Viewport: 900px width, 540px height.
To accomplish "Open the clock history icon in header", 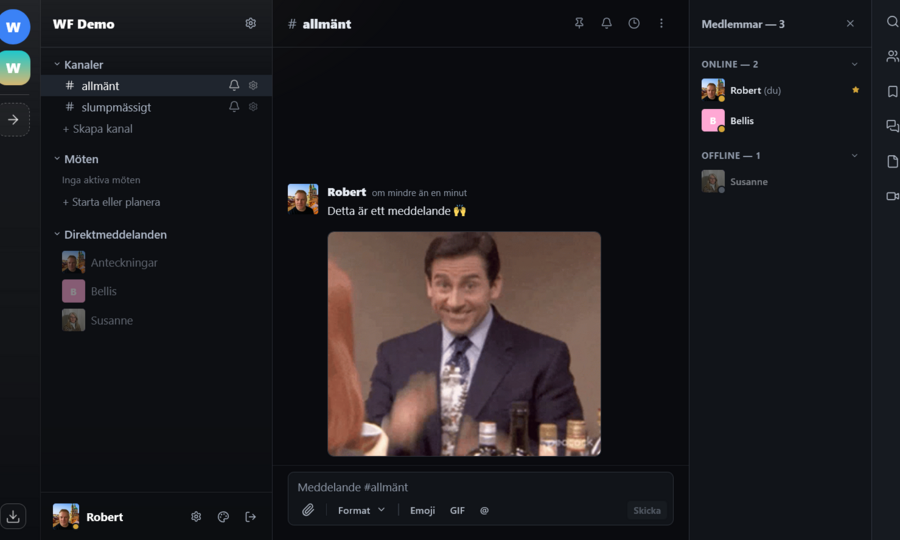I will click(x=634, y=23).
